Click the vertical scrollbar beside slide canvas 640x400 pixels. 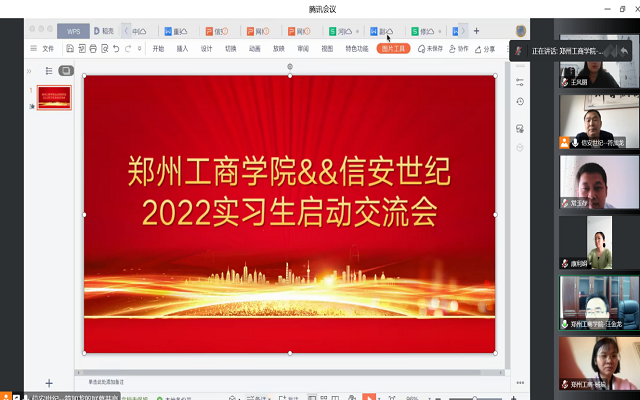tap(507, 215)
